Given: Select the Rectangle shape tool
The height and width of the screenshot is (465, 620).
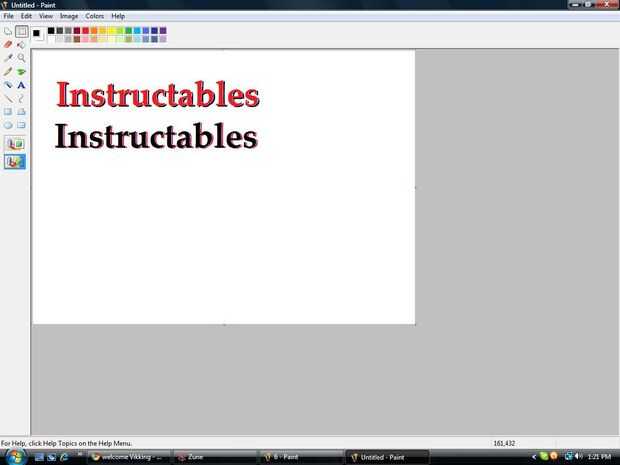Looking at the screenshot, I should [8, 112].
